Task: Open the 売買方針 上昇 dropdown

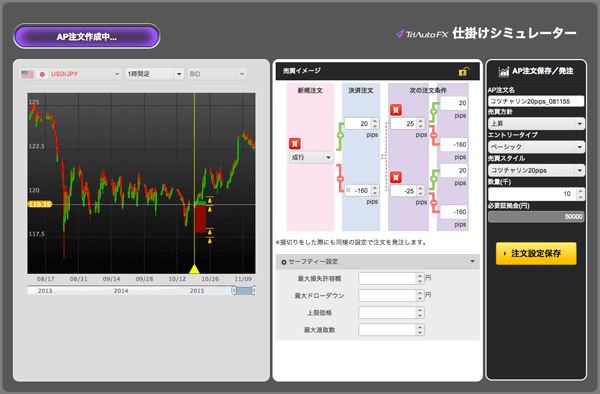Action: point(536,124)
